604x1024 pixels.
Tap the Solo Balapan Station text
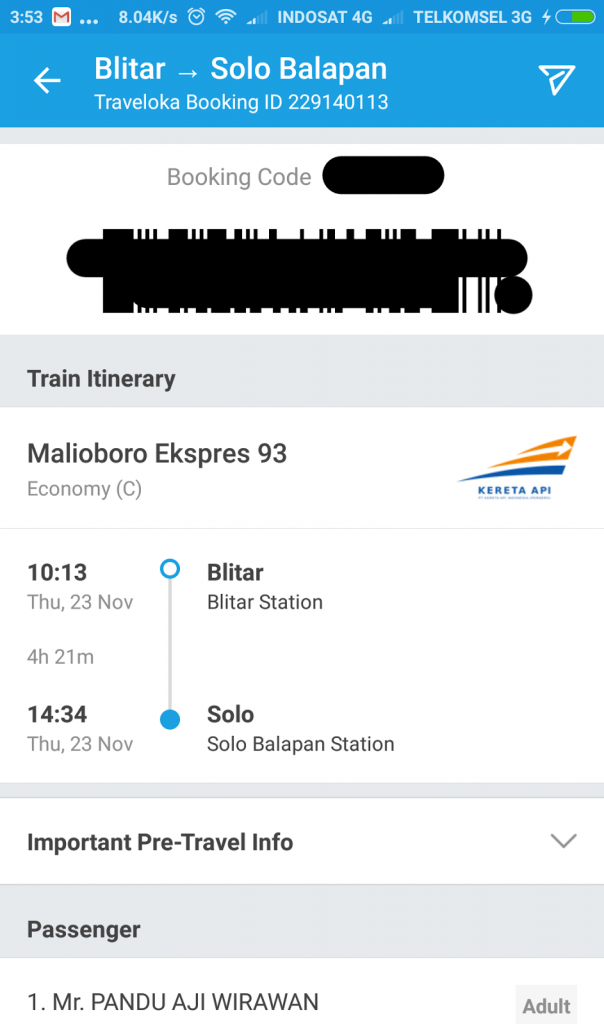click(300, 744)
